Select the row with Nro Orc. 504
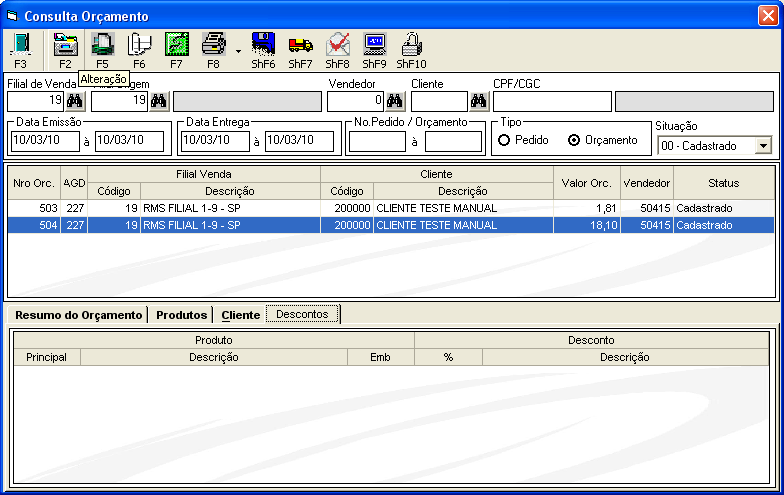Image resolution: width=784 pixels, height=495 pixels. click(x=391, y=225)
